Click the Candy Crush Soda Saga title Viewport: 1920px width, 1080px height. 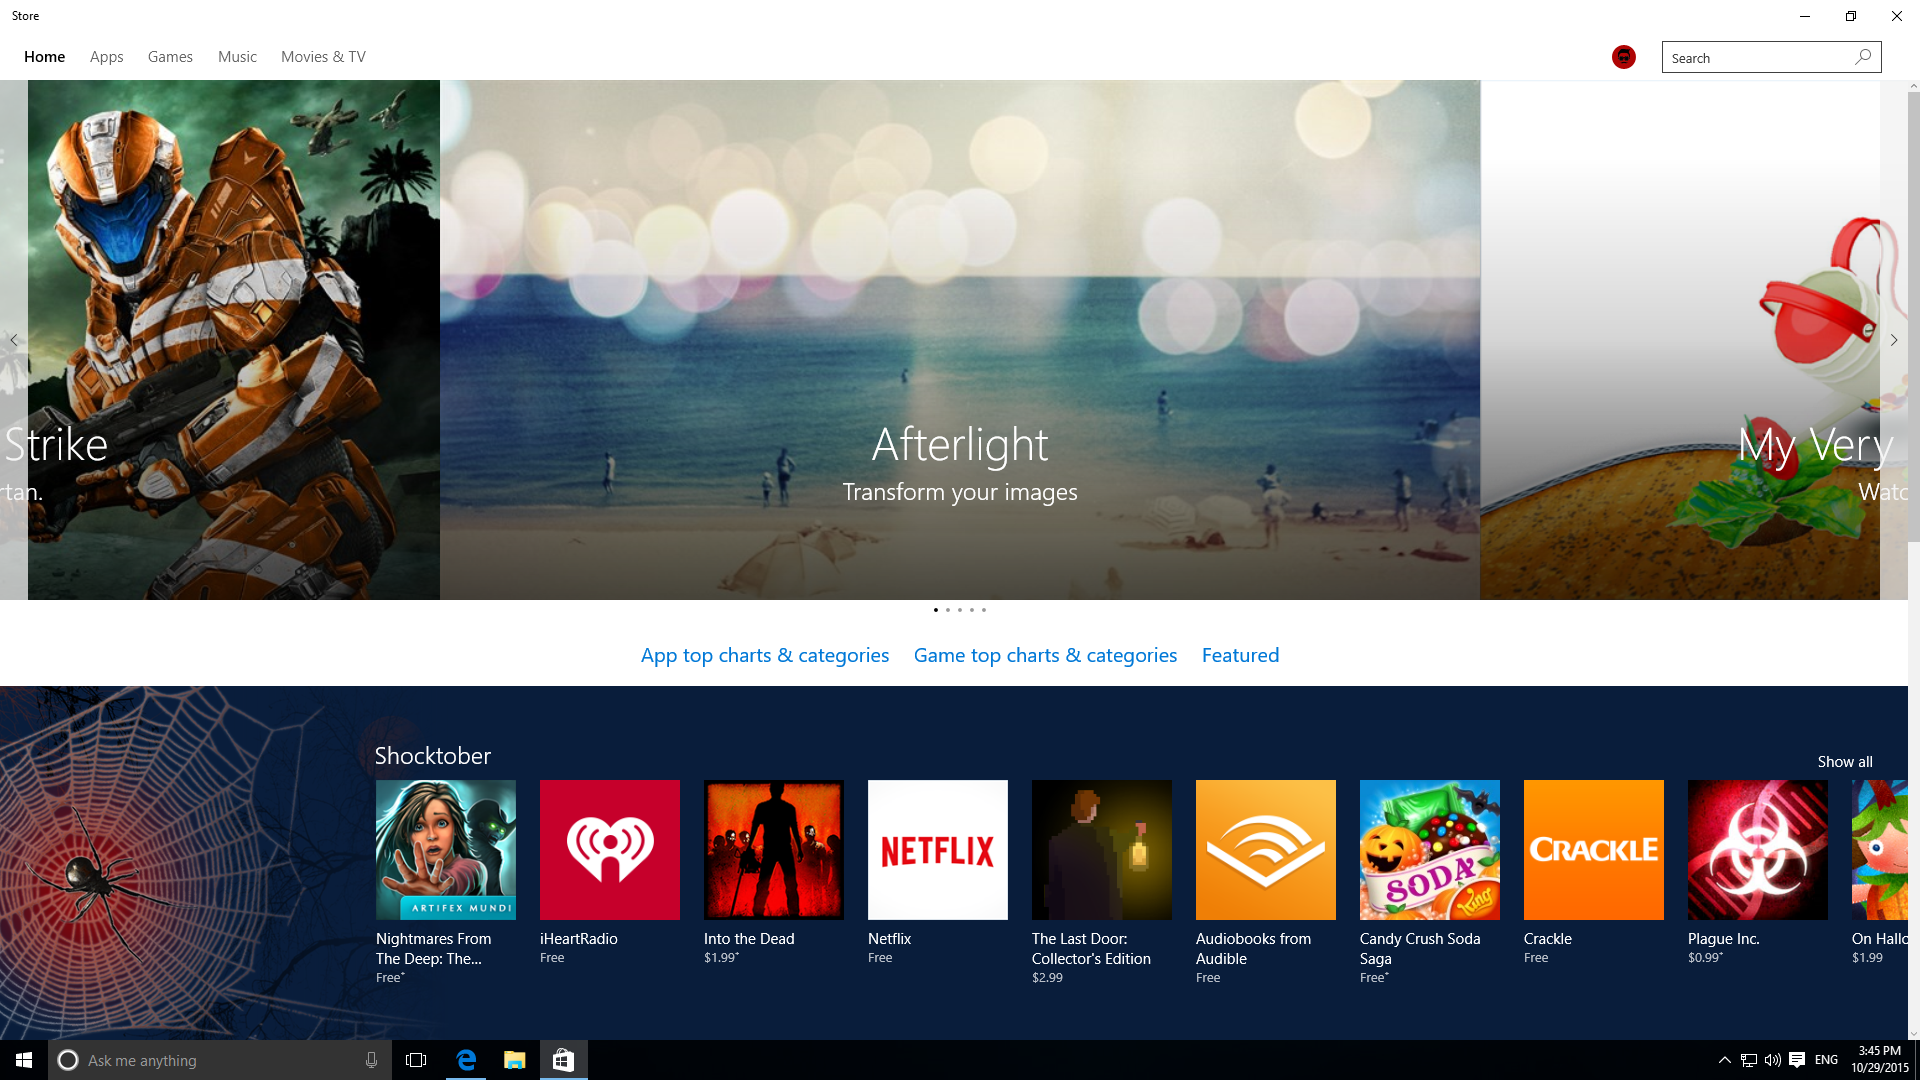tap(1420, 949)
